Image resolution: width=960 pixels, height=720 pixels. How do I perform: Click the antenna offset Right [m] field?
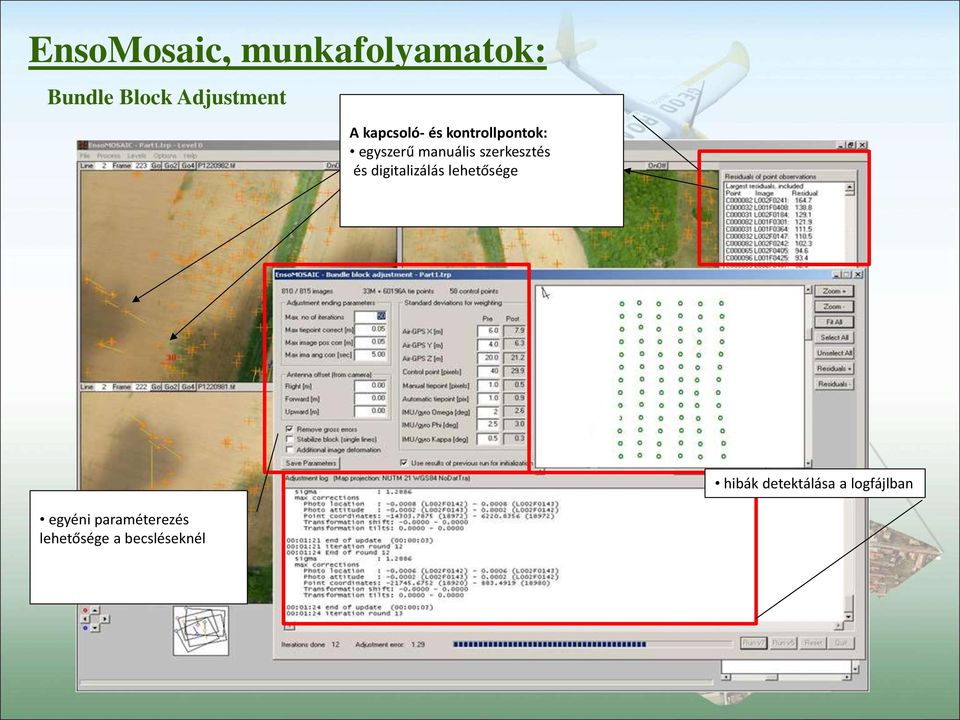(x=371, y=386)
